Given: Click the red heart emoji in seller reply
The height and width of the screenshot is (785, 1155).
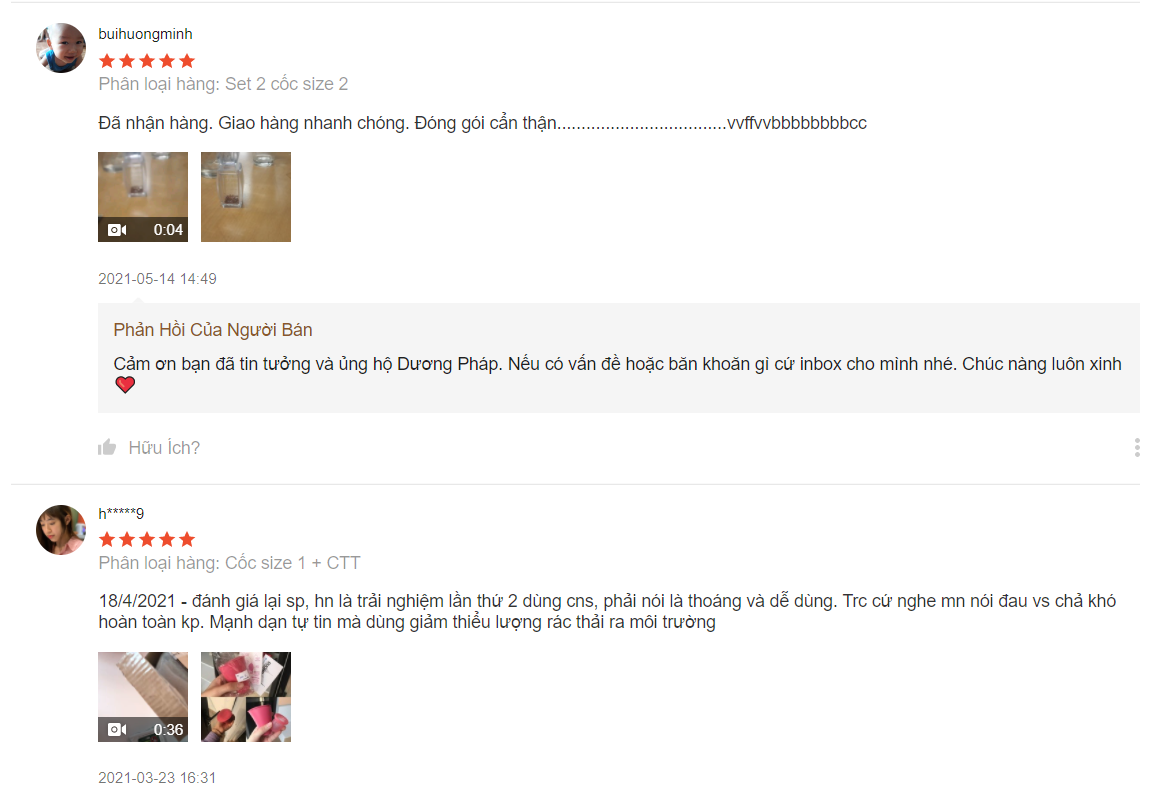Looking at the screenshot, I should [125, 384].
